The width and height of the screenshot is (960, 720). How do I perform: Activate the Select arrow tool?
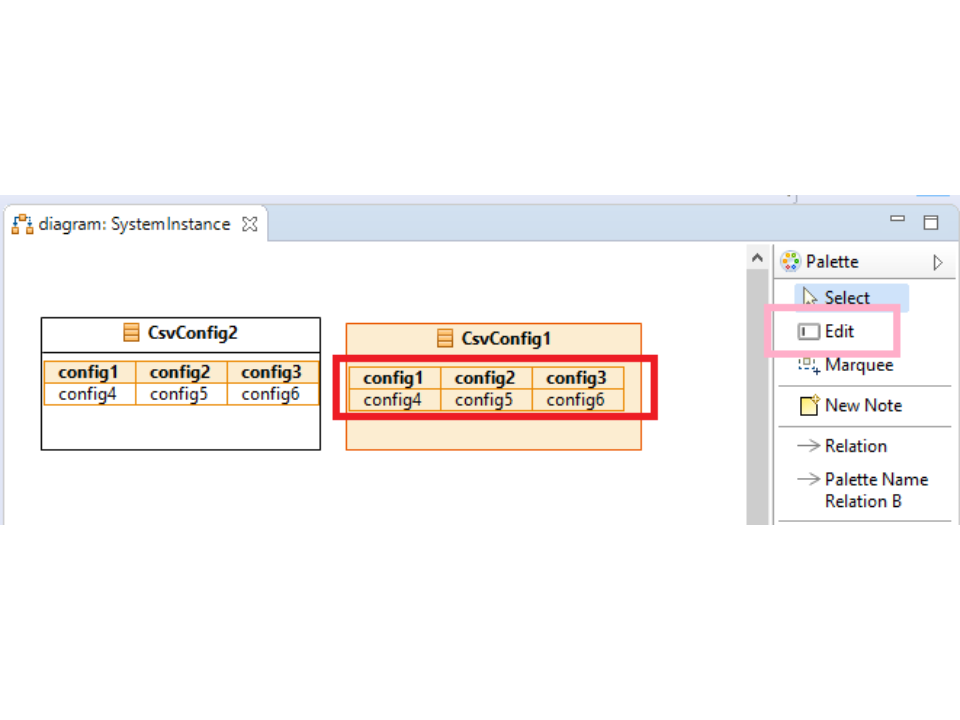(846, 298)
